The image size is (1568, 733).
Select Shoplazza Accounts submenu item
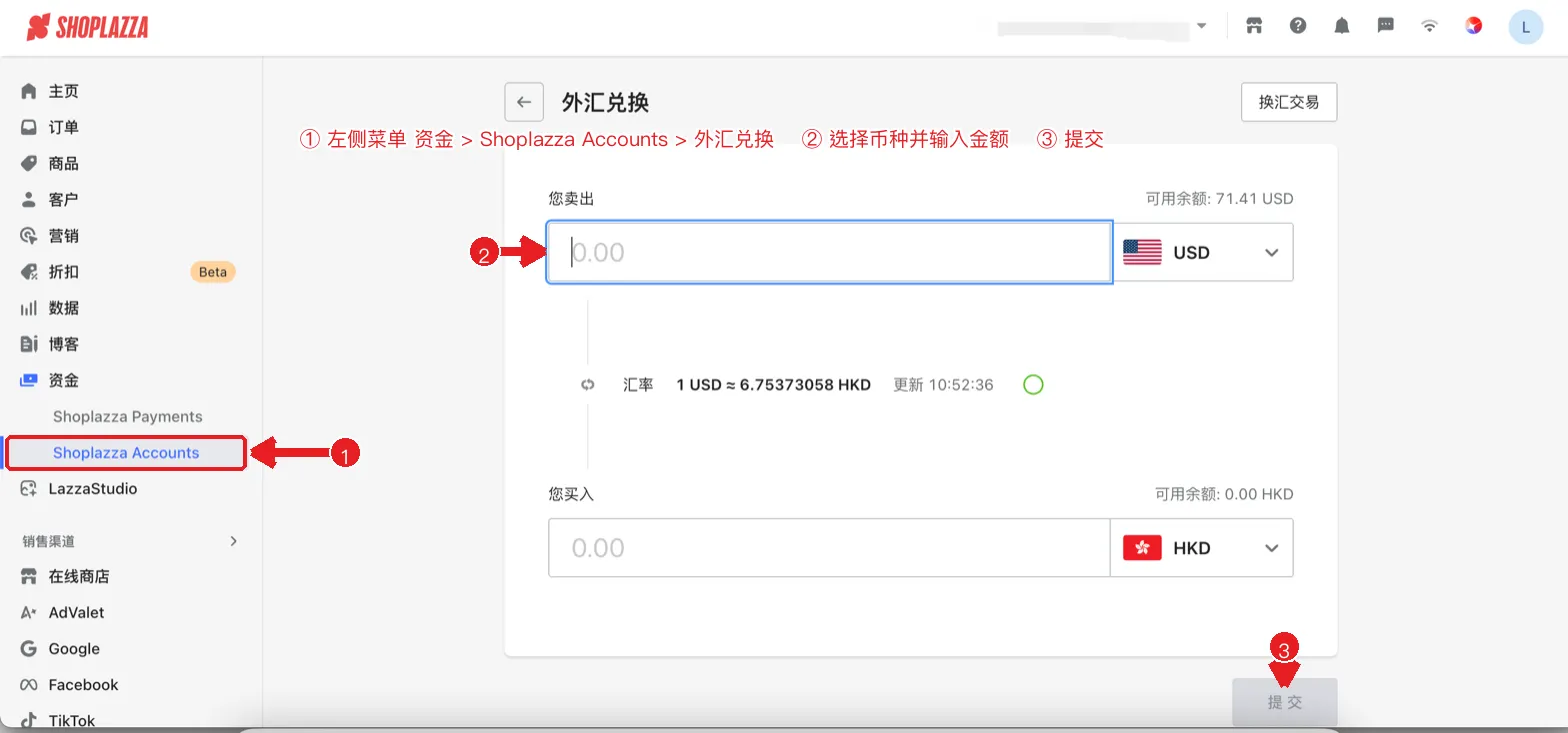(126, 453)
